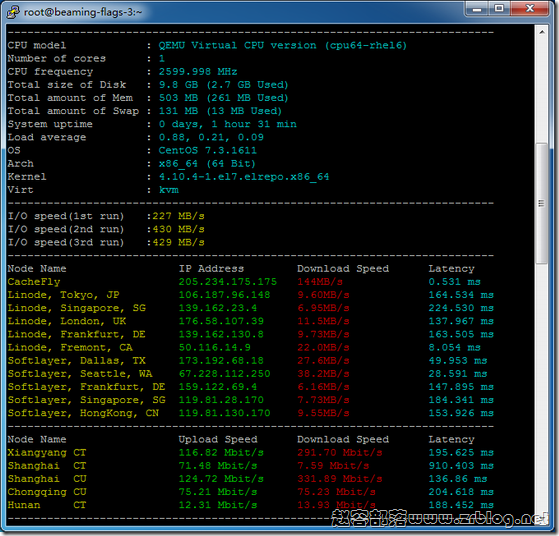Click download speed 9.55MB/s
The width and height of the screenshot is (559, 536).
click(x=323, y=413)
